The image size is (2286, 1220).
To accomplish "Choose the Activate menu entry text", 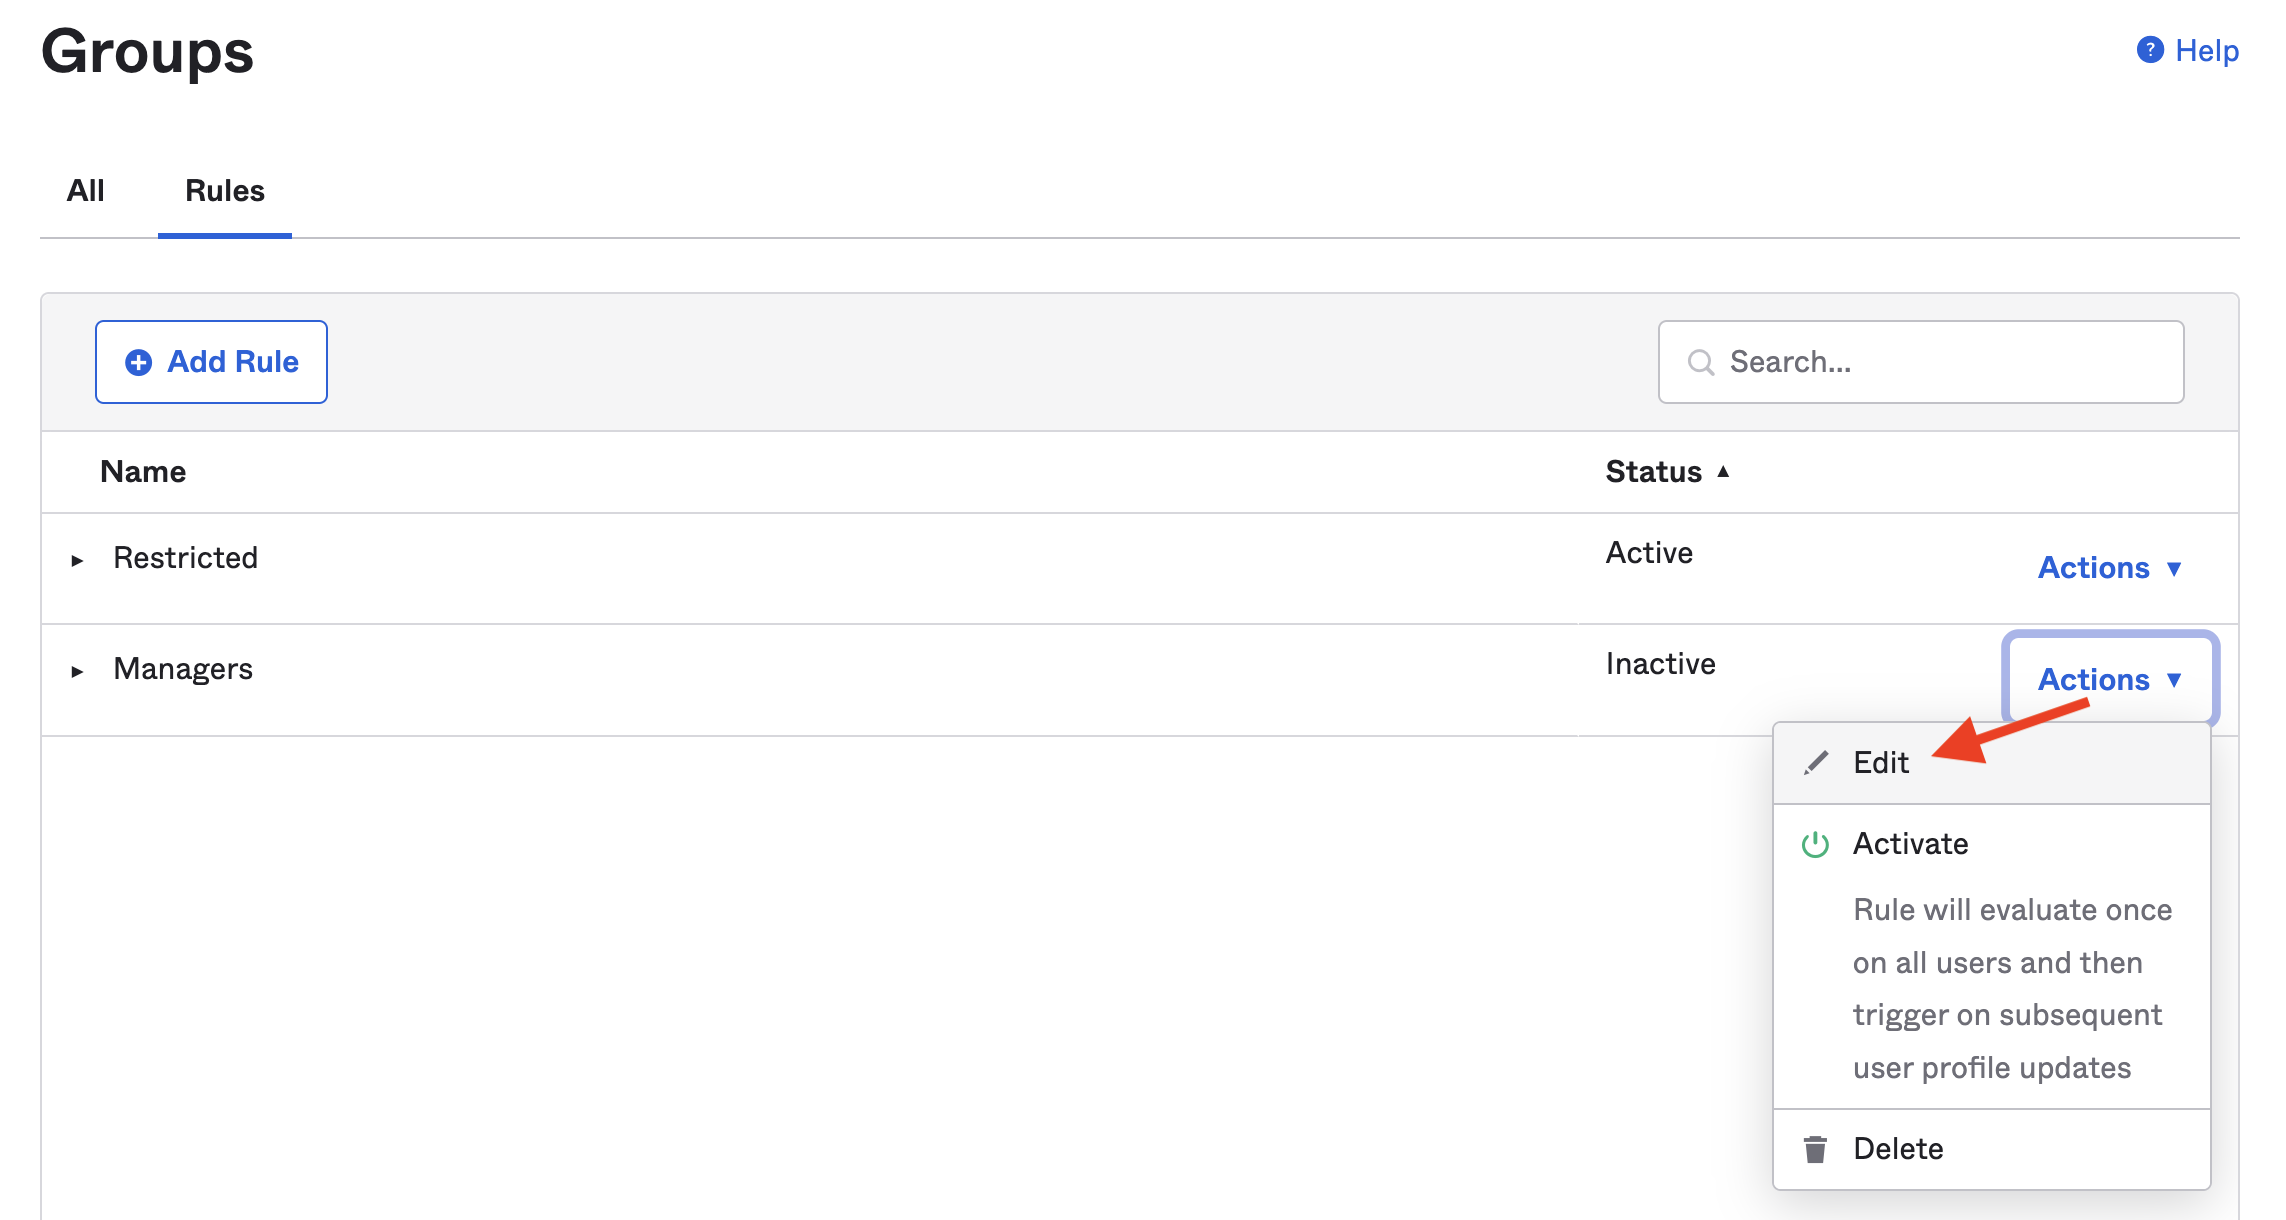I will tap(1910, 844).
